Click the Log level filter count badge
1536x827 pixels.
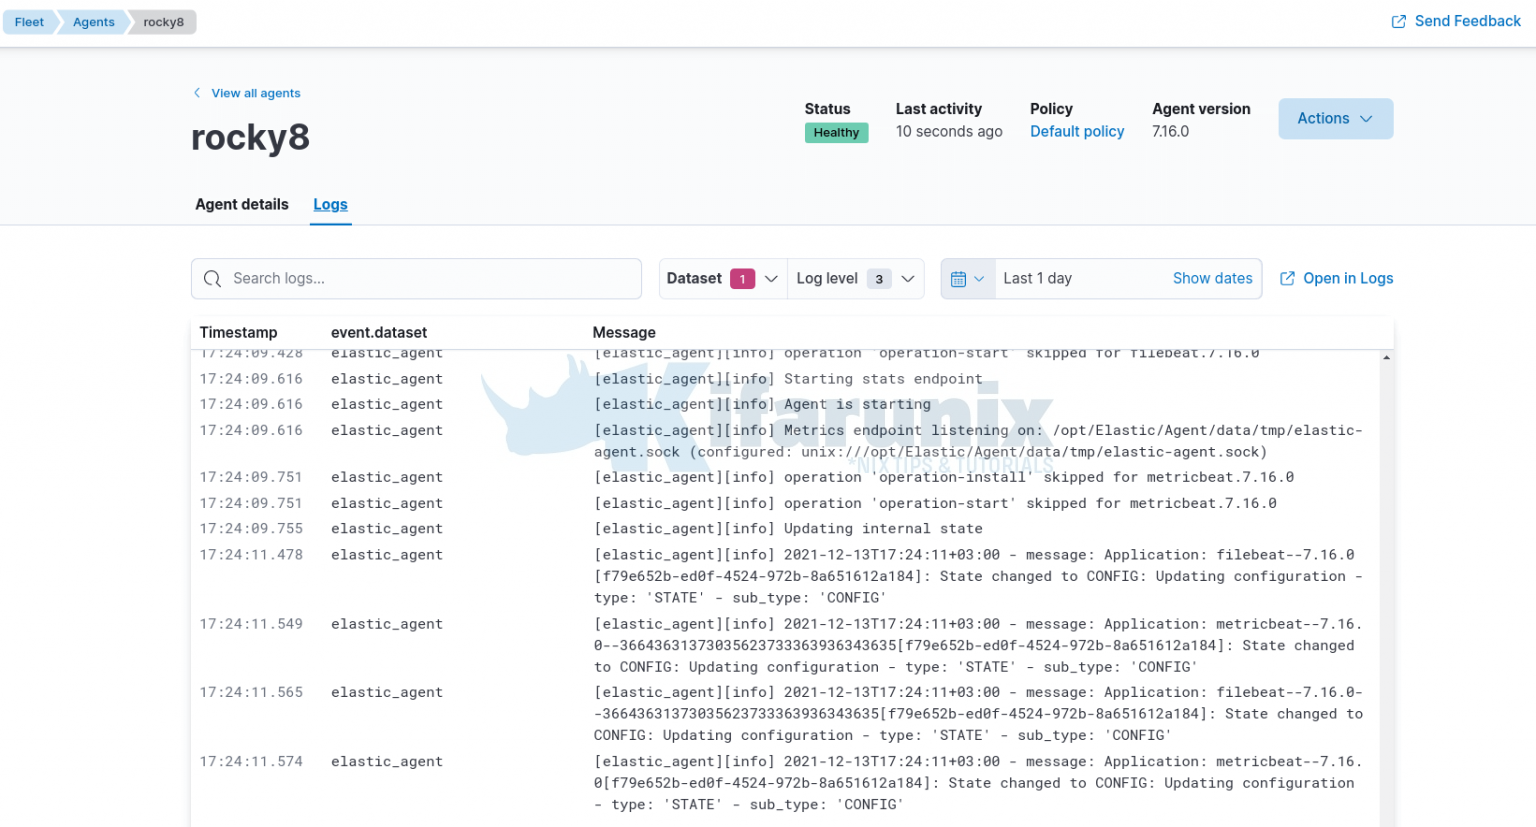878,279
